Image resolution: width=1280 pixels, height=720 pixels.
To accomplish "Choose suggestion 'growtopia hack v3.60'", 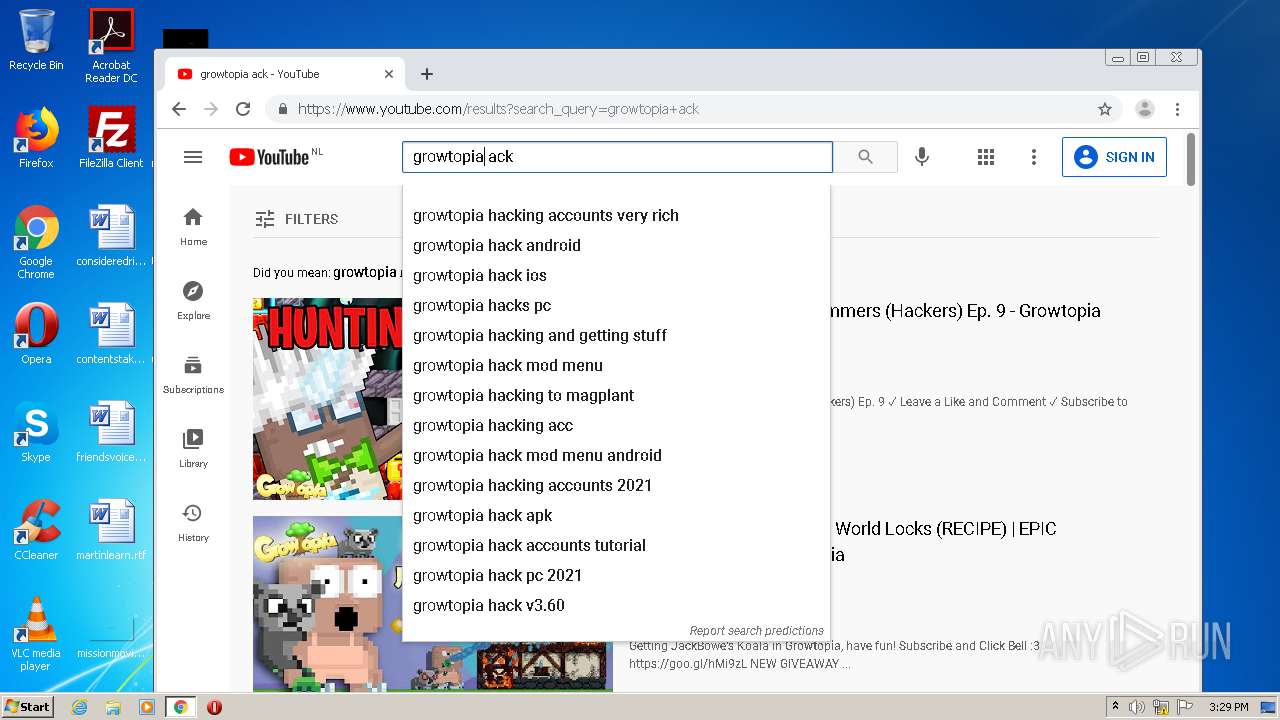I will click(616, 605).
